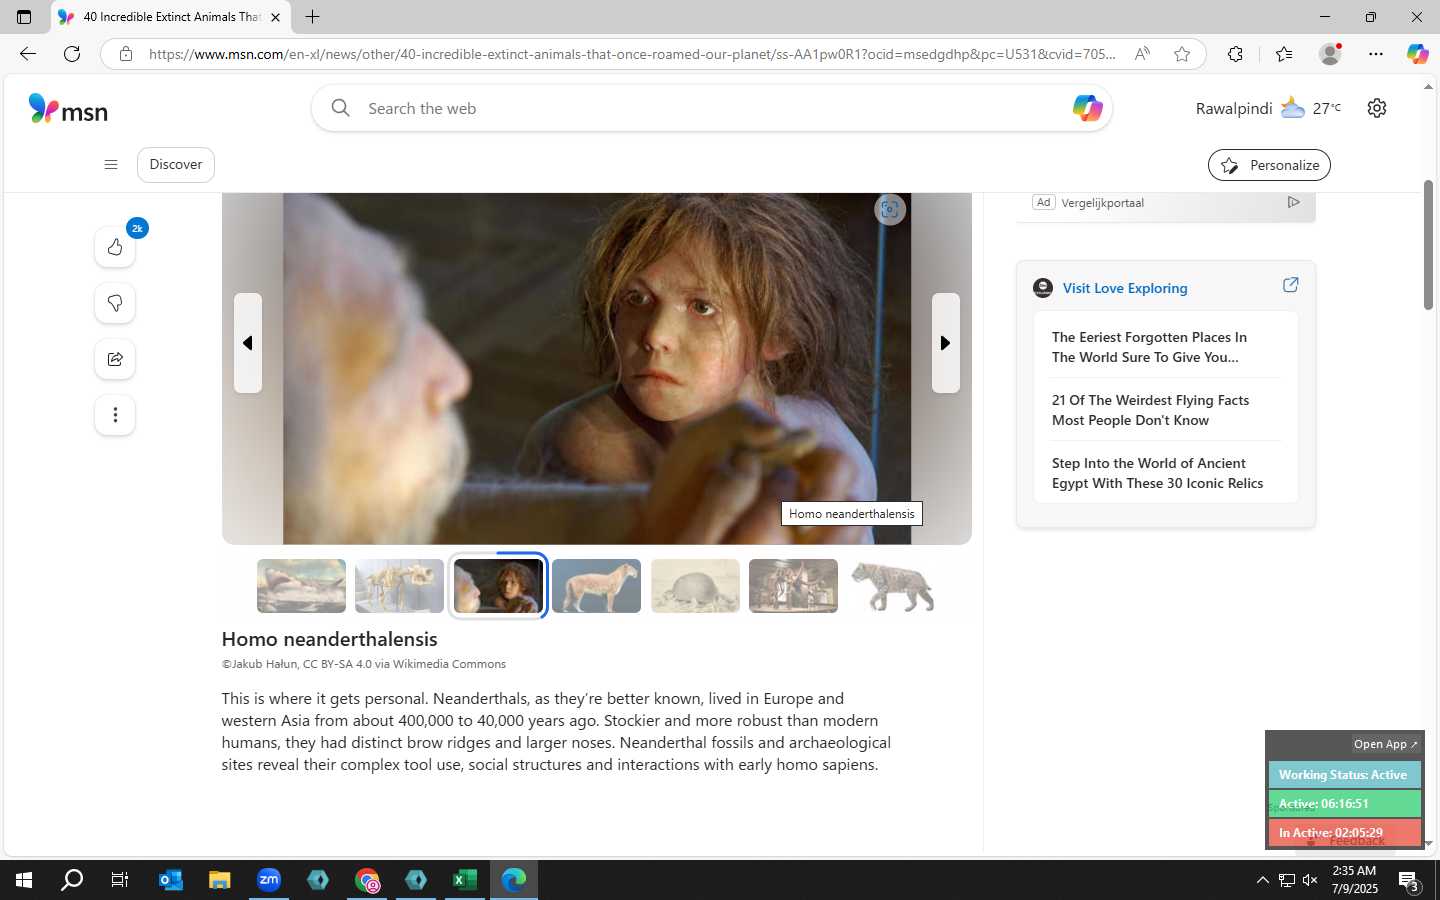Click inside Search the web field
The width and height of the screenshot is (1440, 900).
(710, 108)
